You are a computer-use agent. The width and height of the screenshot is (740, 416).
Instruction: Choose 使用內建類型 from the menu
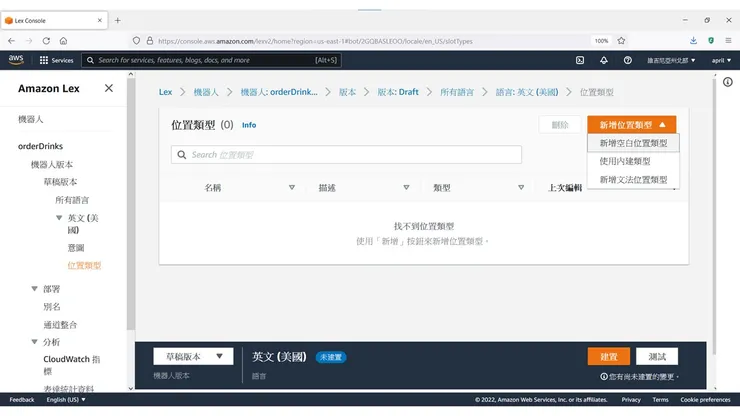point(633,161)
